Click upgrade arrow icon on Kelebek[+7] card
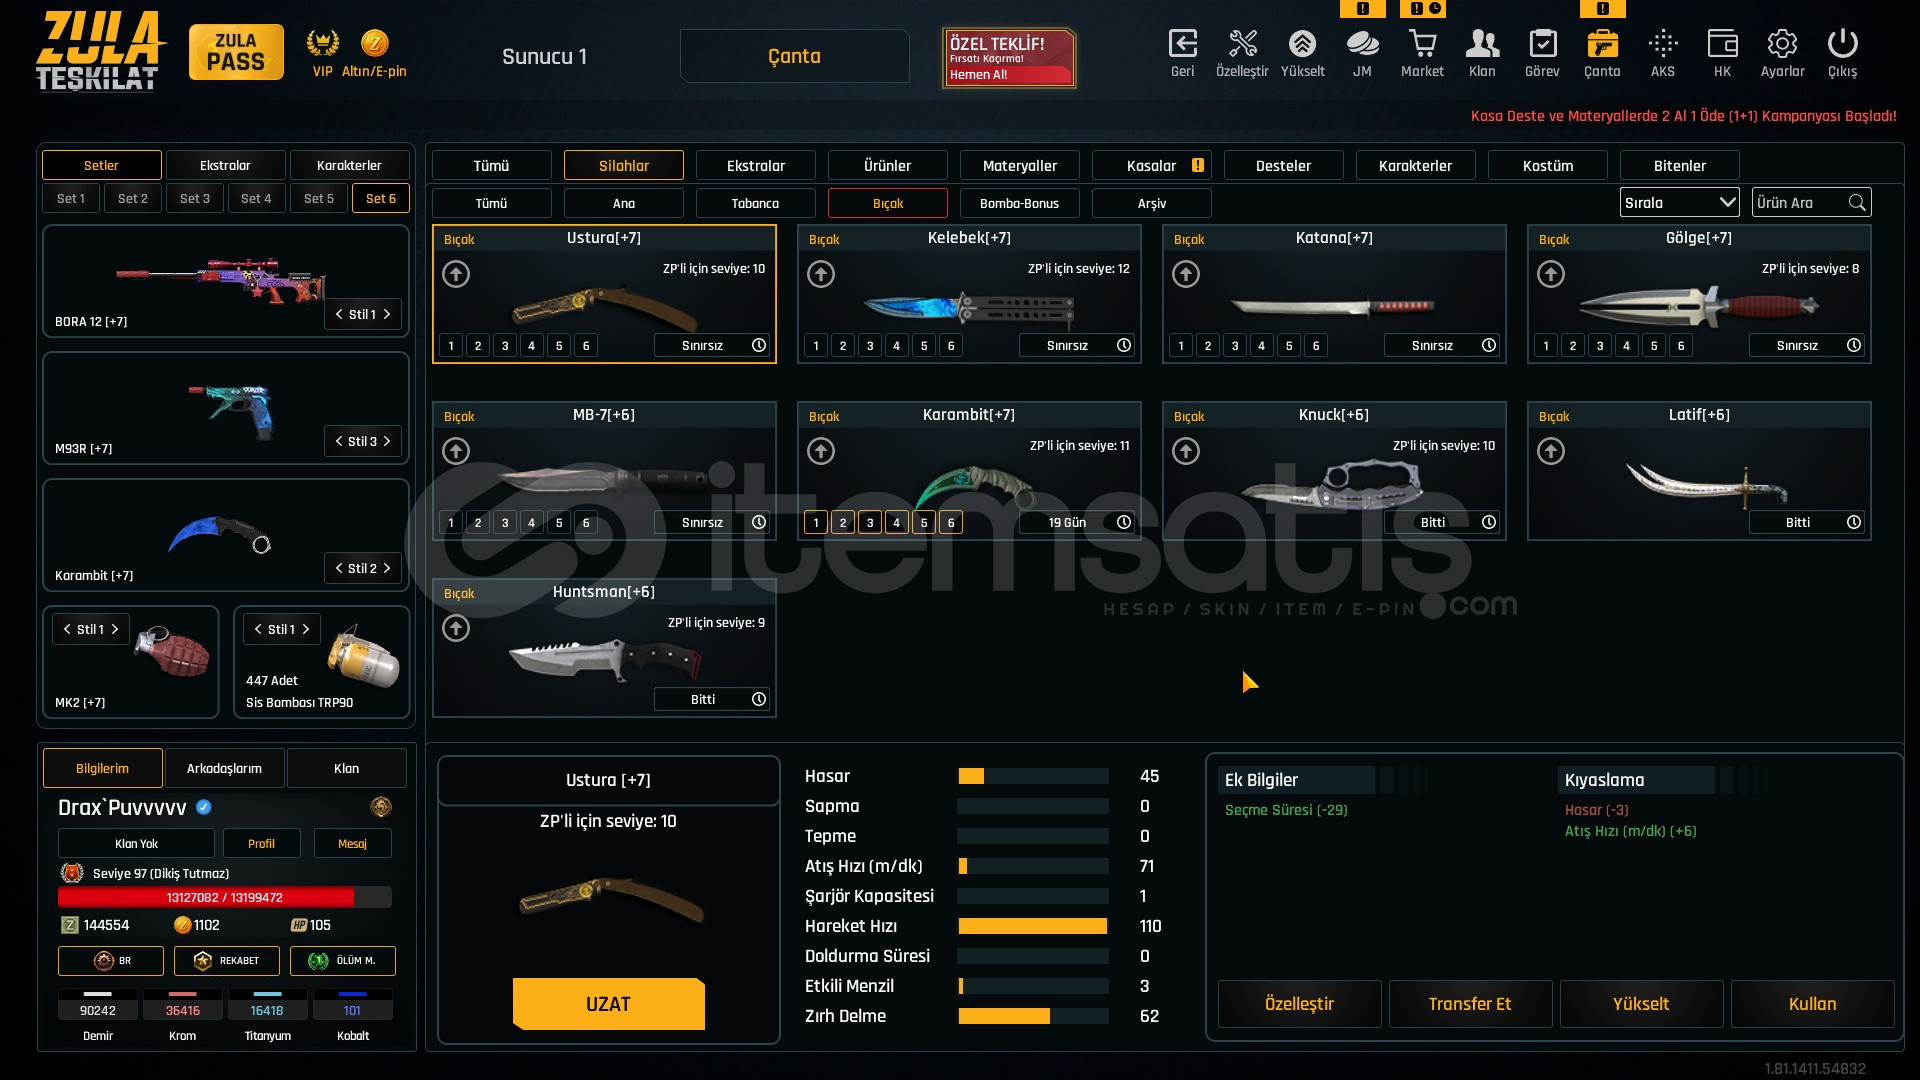The width and height of the screenshot is (1920, 1080). [x=821, y=274]
